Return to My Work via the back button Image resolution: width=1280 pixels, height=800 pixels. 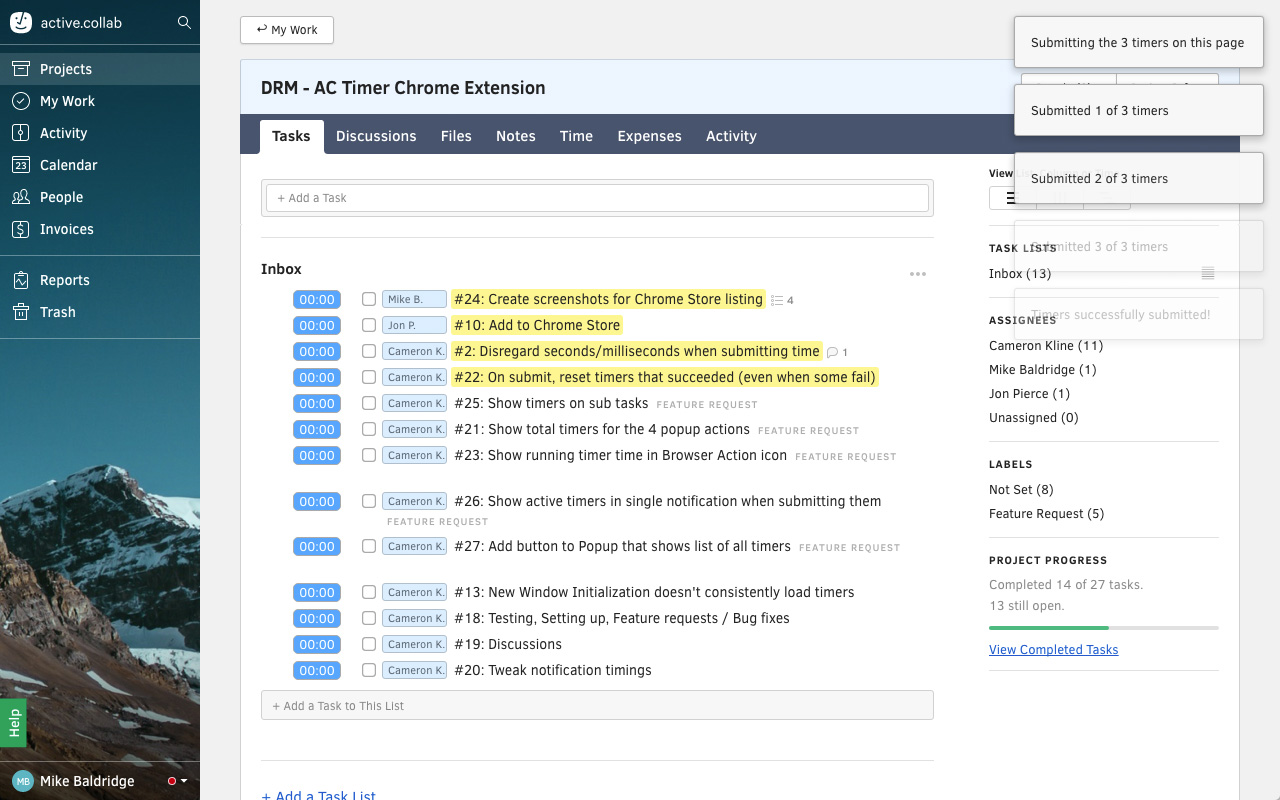(x=286, y=30)
